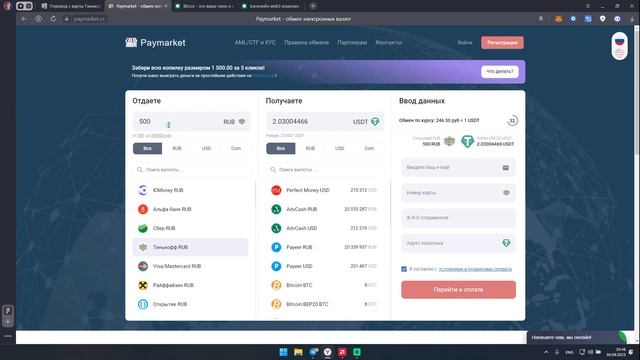This screenshot has height=360, width=640.
Task: Toggle the agreement checkbox for terms
Action: [x=404, y=269]
